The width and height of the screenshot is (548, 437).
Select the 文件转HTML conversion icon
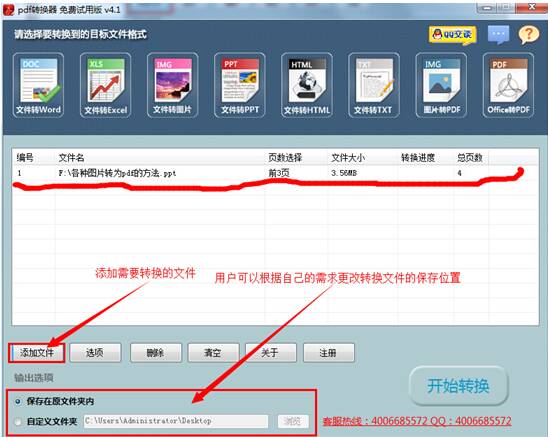click(307, 85)
